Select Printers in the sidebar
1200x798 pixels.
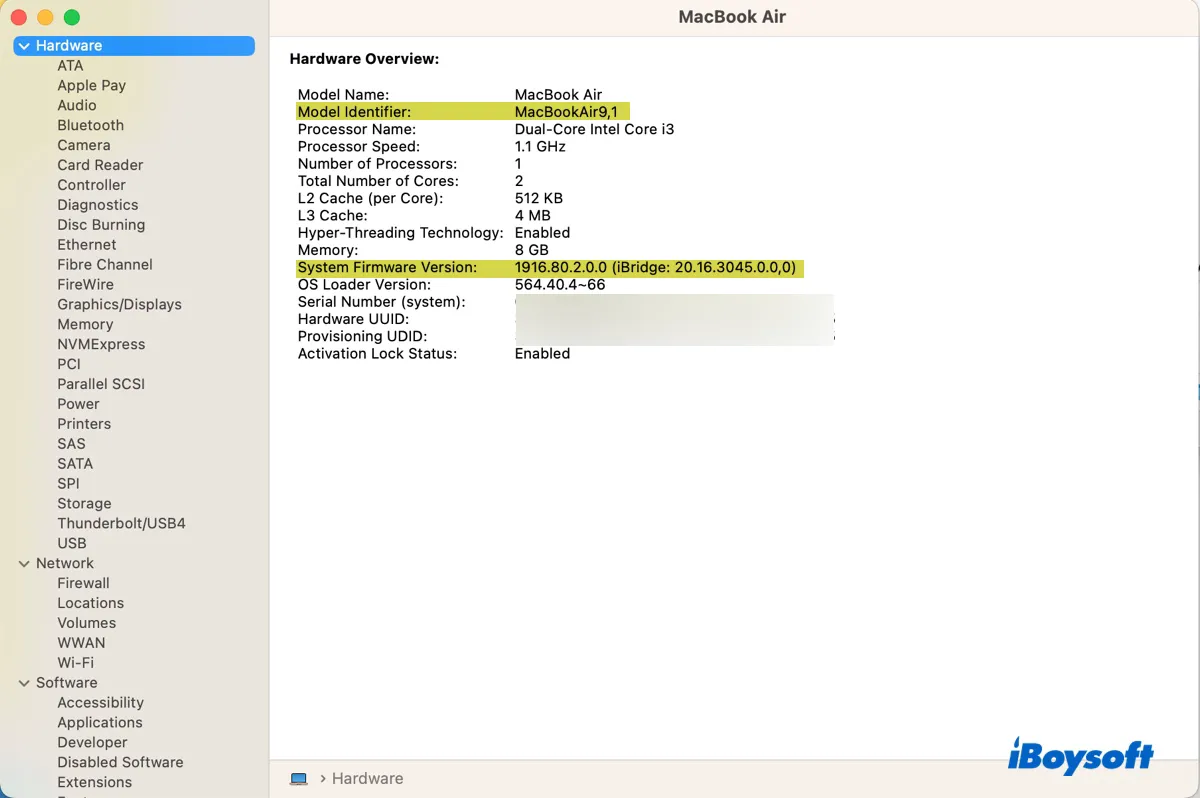(84, 424)
